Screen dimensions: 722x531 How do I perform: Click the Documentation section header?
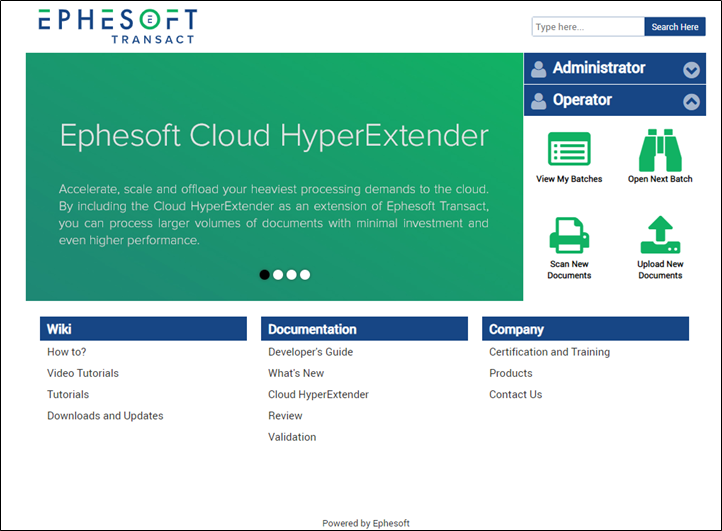click(364, 329)
